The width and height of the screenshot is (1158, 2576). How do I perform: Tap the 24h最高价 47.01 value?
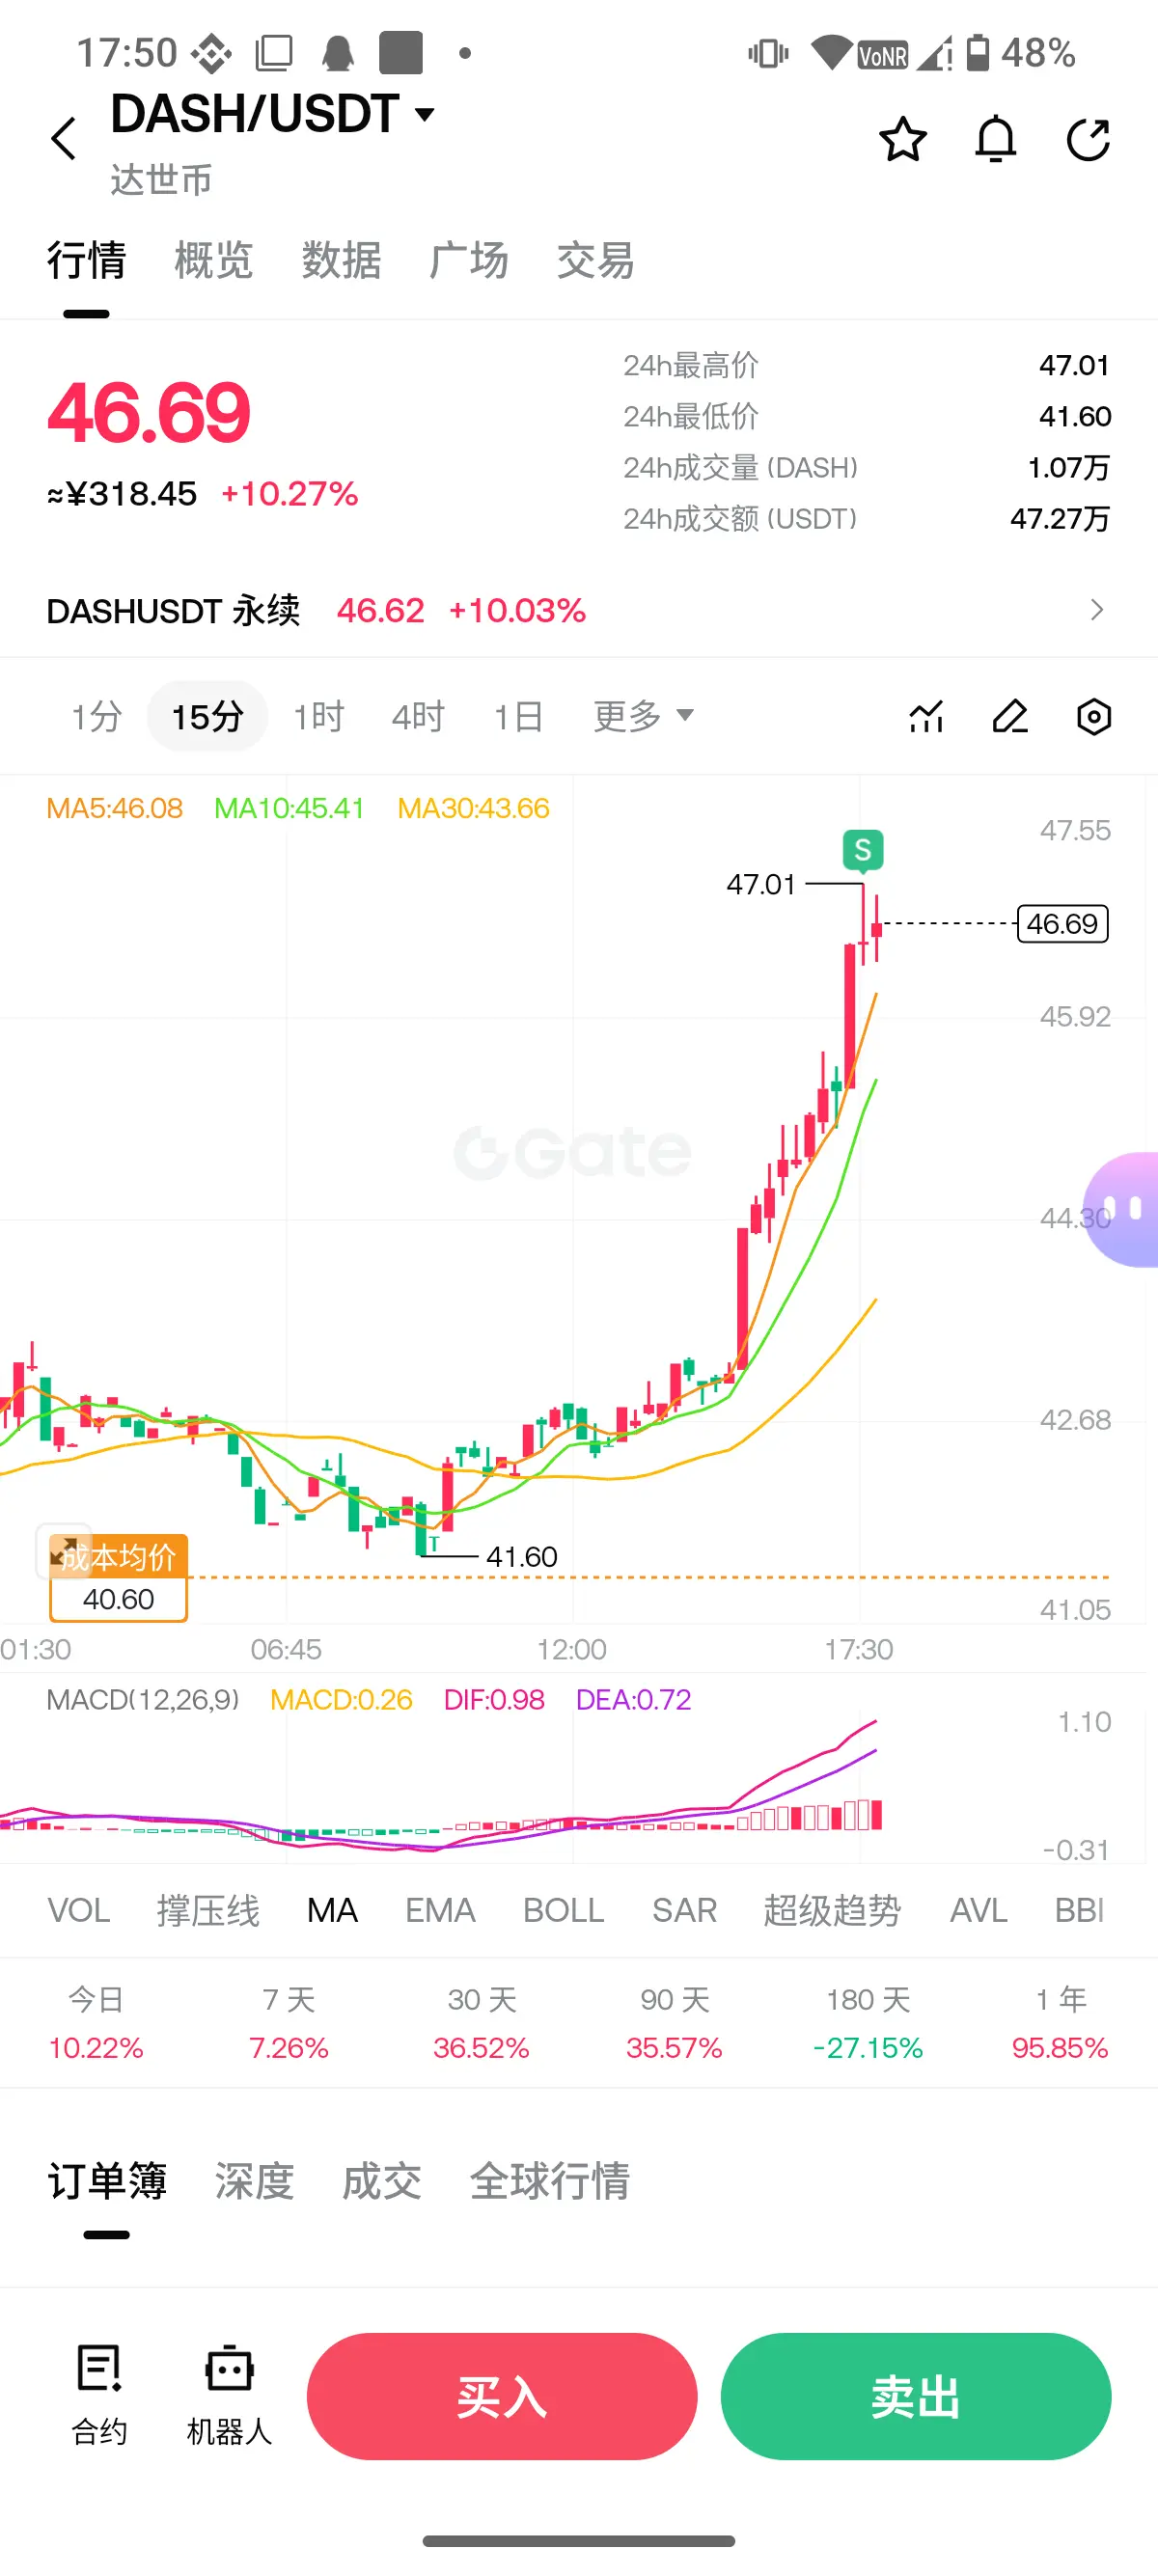coord(1074,365)
